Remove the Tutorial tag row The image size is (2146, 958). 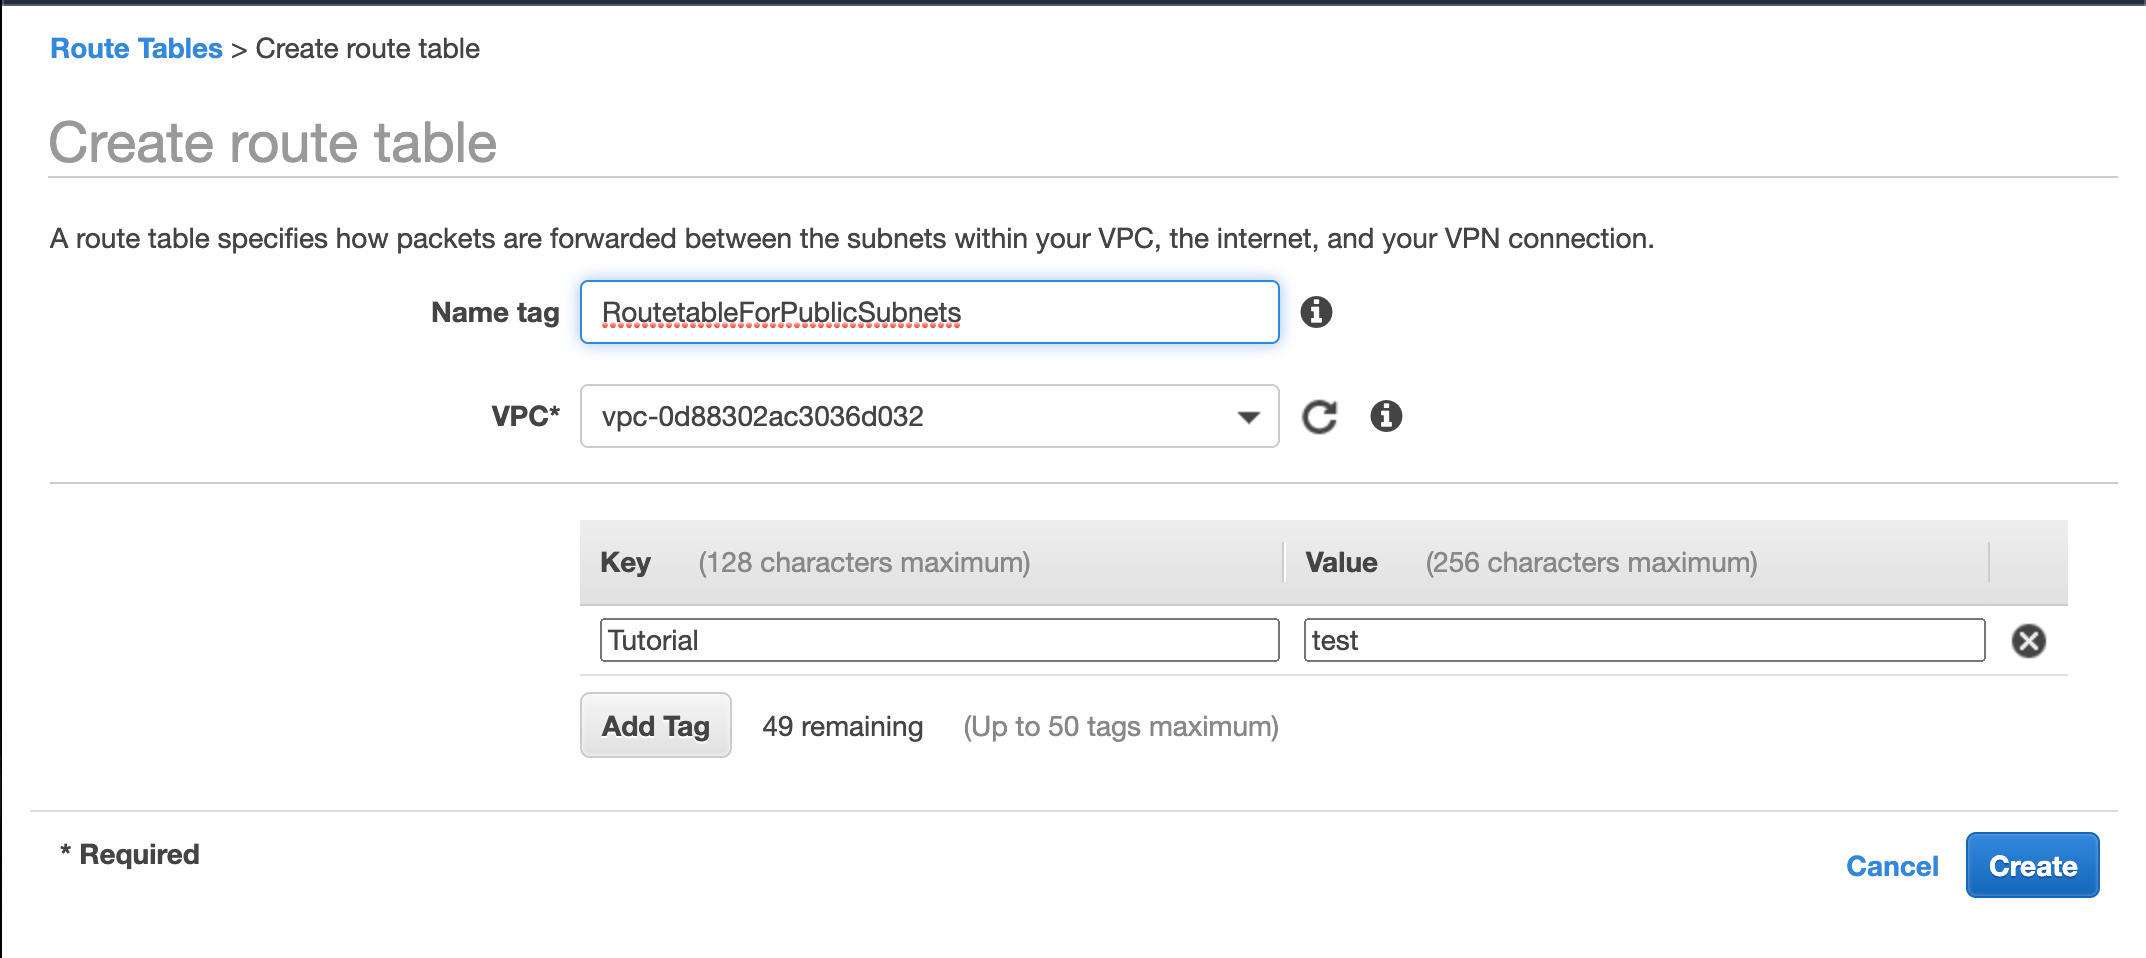point(2028,641)
